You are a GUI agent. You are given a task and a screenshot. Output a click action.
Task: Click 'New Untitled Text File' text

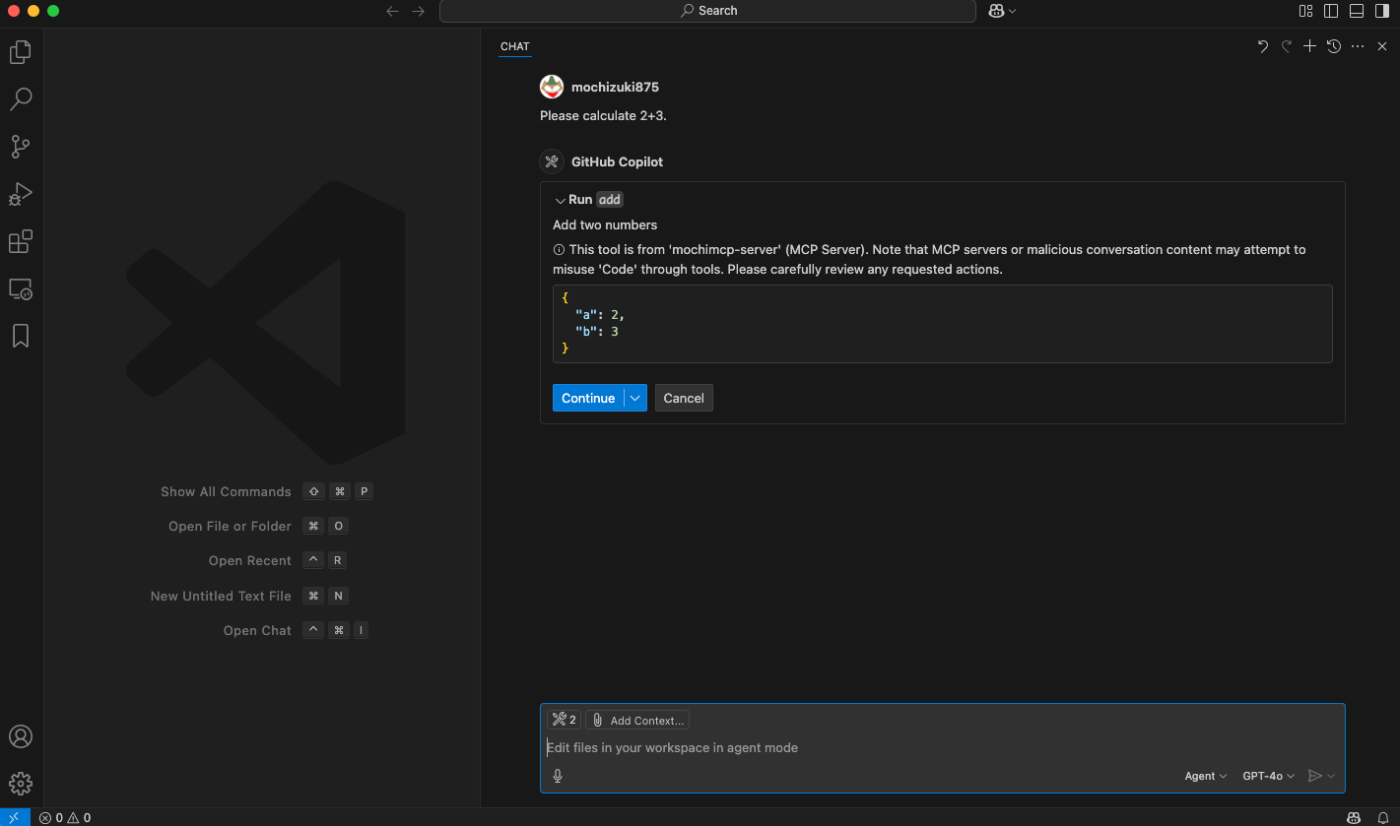(x=221, y=596)
